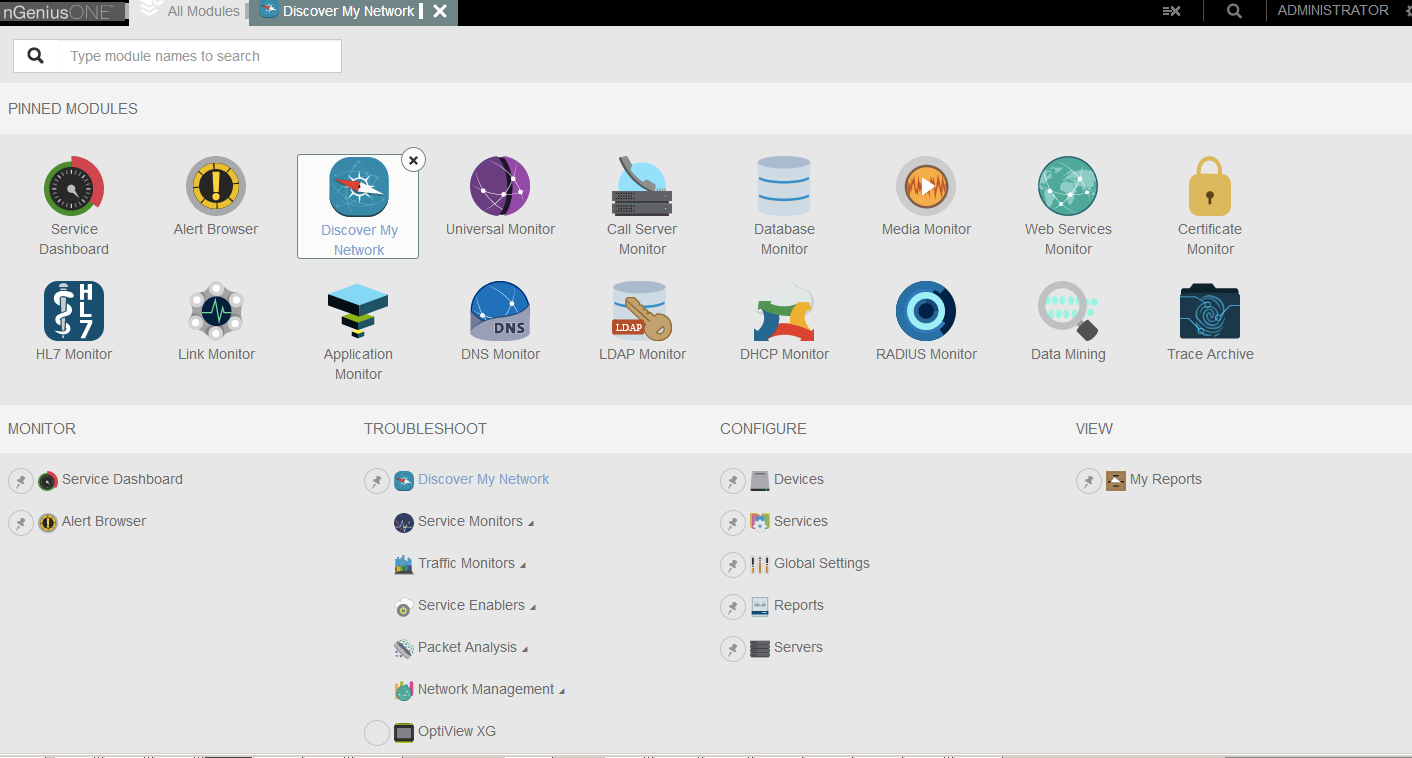Open the Call Server Monitor icon
This screenshot has width=1412, height=758.
tap(642, 187)
